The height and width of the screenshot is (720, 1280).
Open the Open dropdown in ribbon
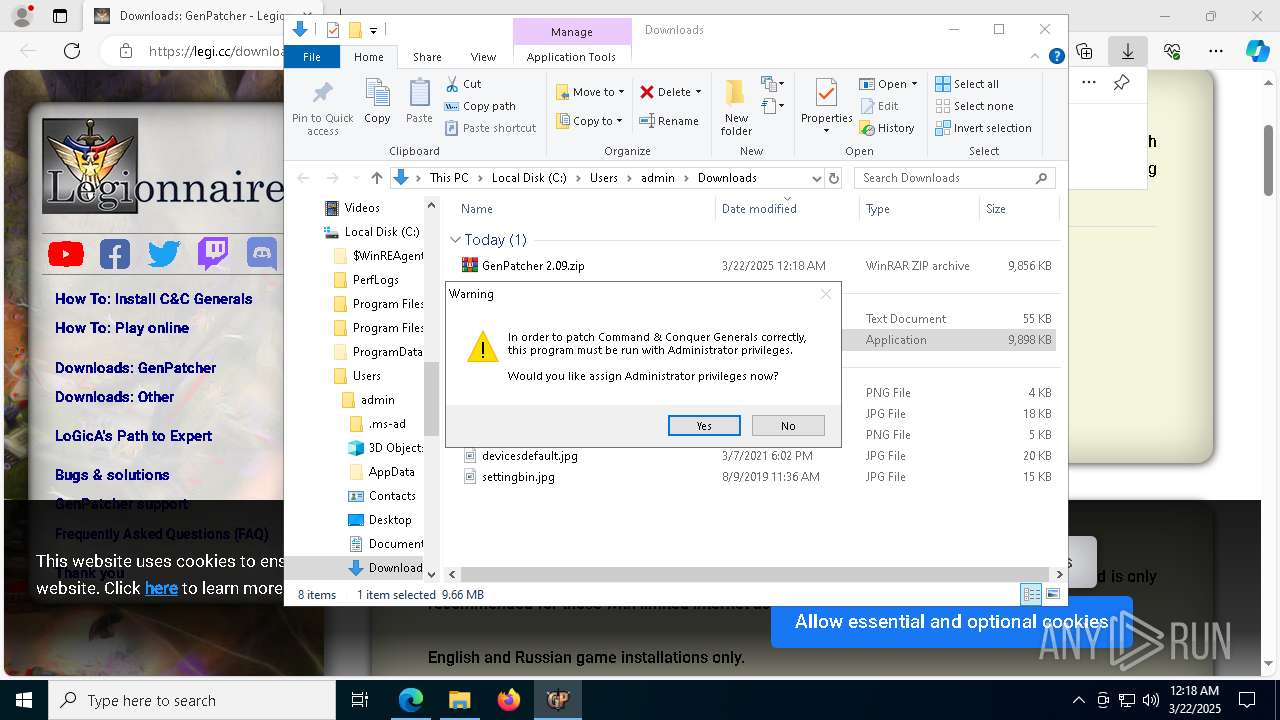[x=888, y=84]
